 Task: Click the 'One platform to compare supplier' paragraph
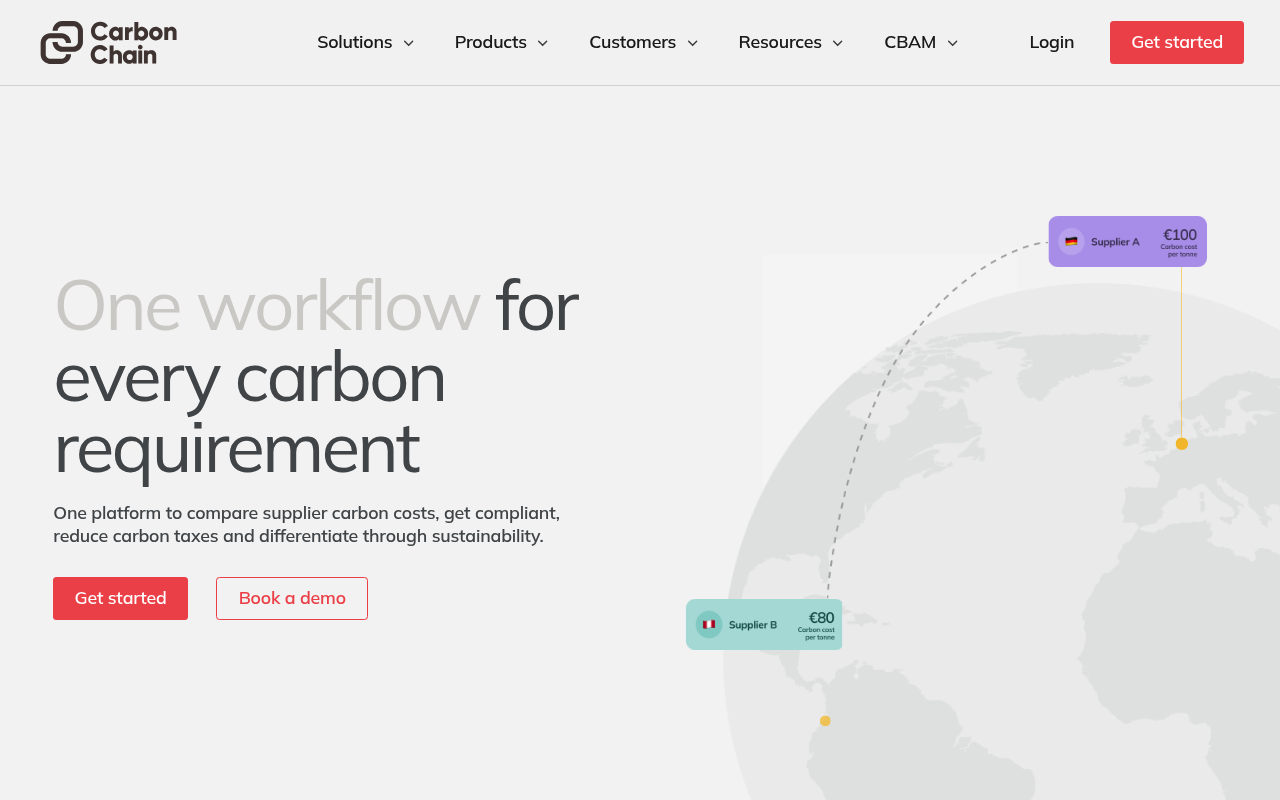click(307, 525)
